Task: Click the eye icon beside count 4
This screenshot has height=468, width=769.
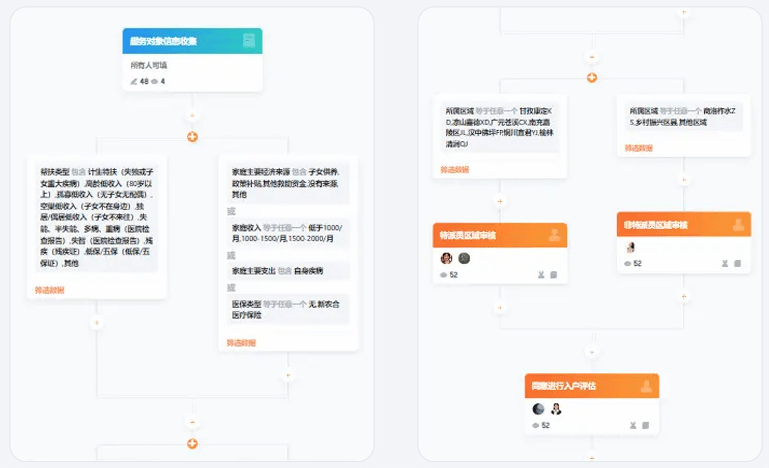Action: [x=155, y=81]
